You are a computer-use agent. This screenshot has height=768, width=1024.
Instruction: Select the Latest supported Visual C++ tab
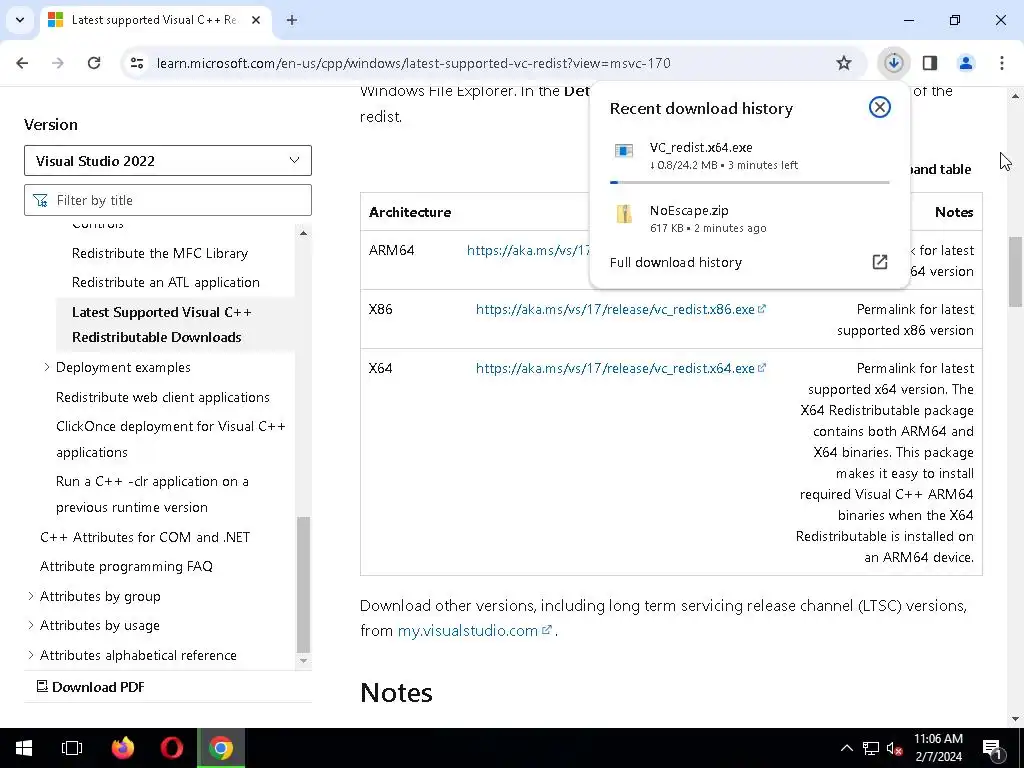155,20
